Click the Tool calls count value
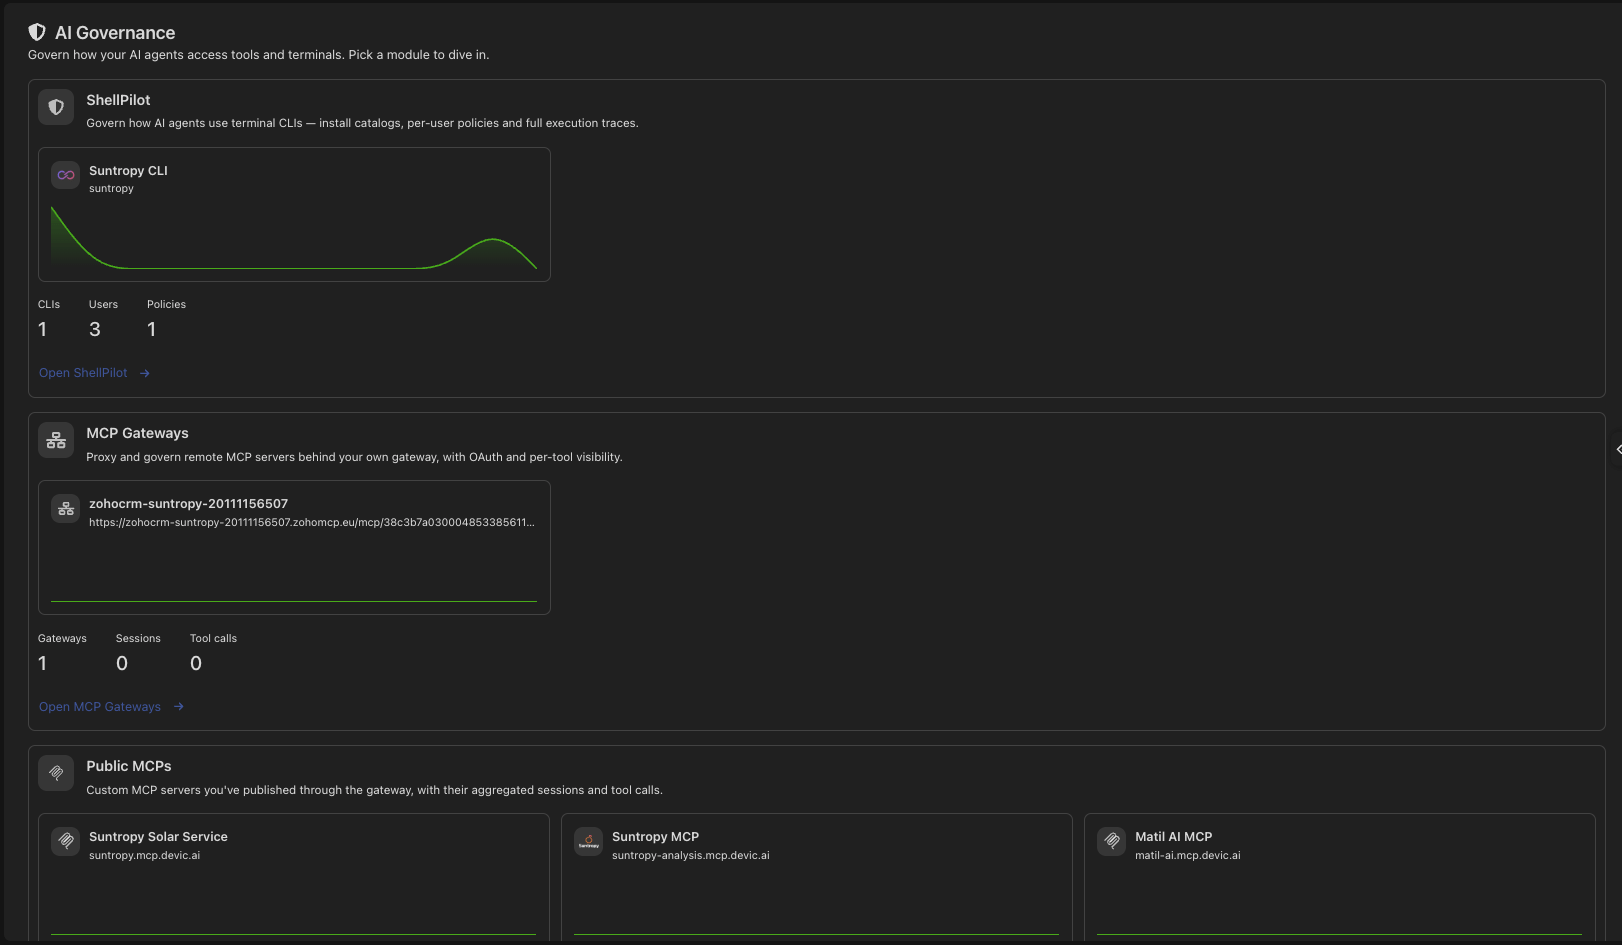Screen dimensions: 1622x945 click(x=196, y=663)
